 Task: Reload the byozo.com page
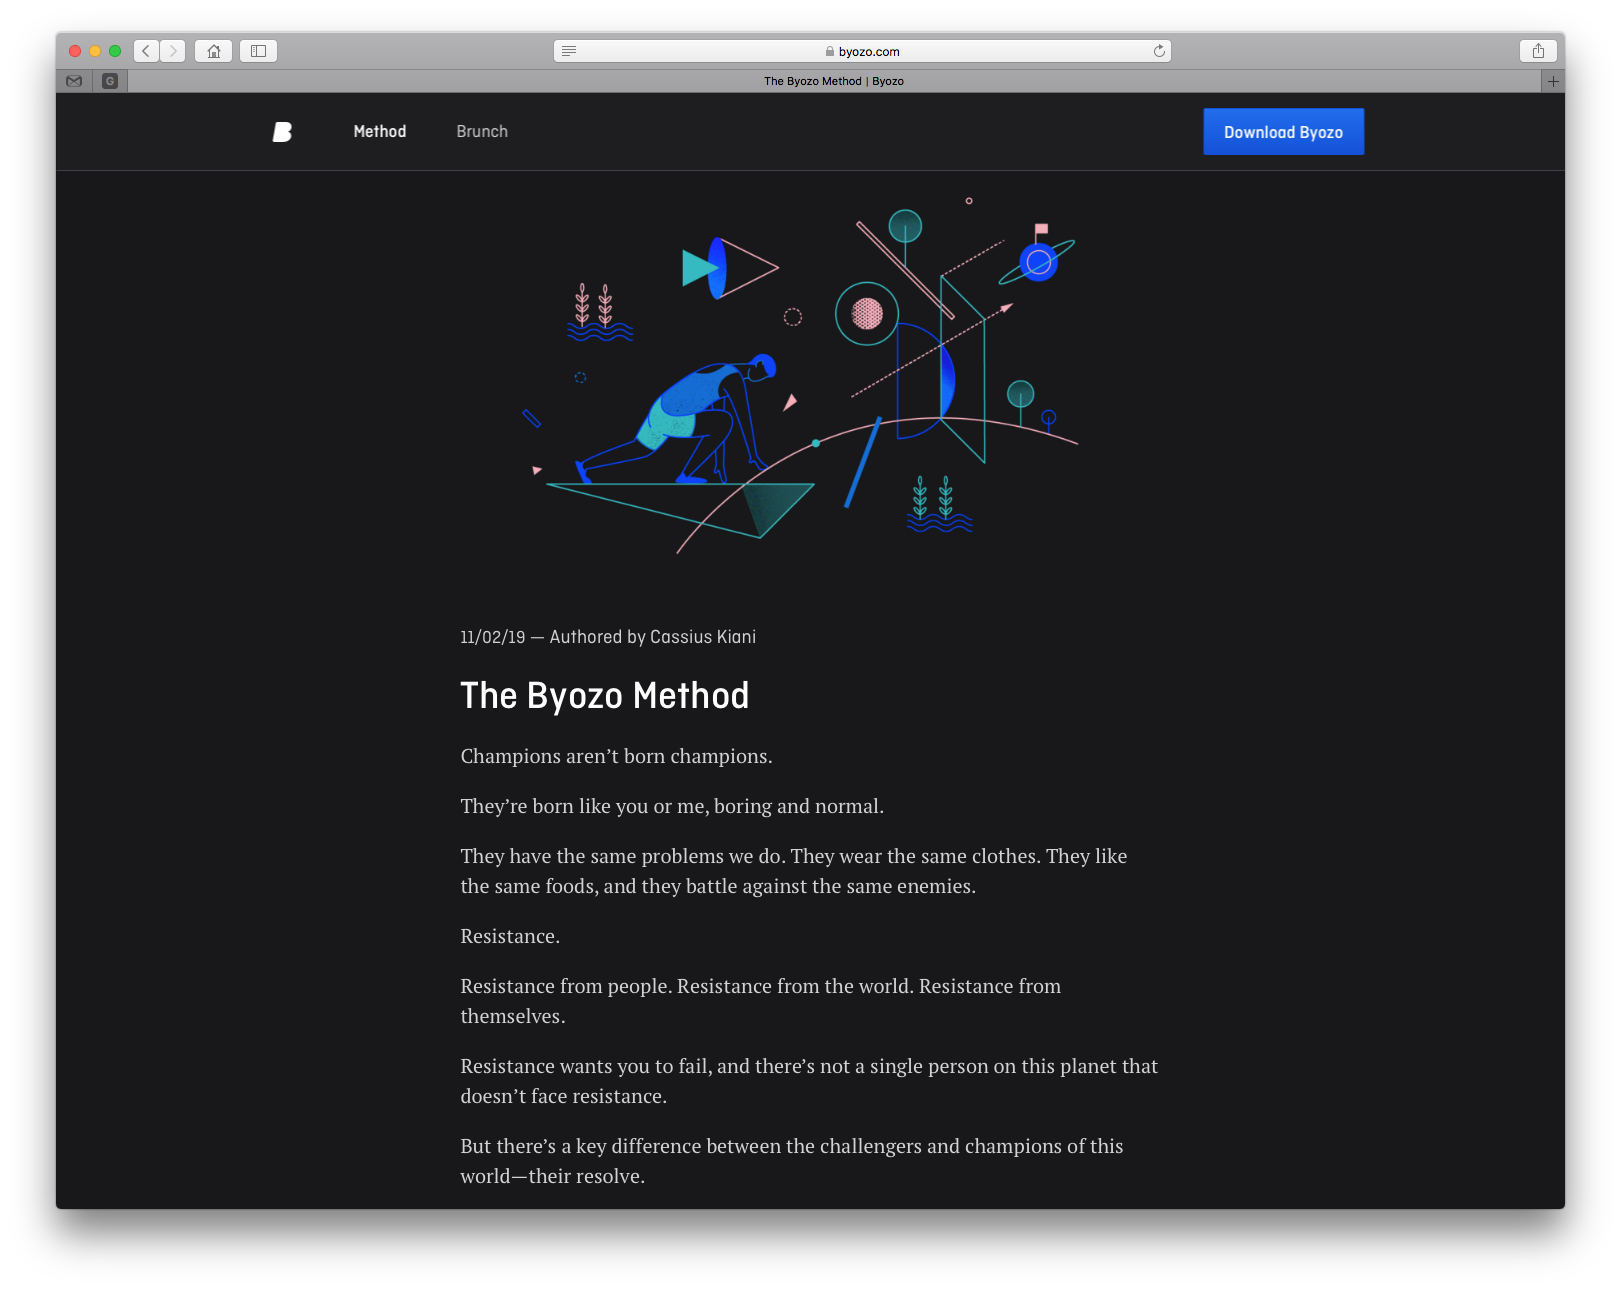click(x=1159, y=51)
